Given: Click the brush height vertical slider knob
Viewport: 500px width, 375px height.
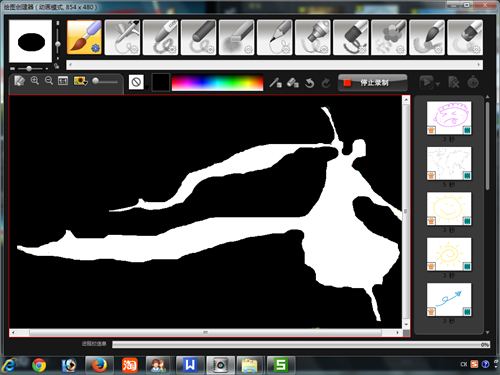Looking at the screenshot, I should coord(58,44).
